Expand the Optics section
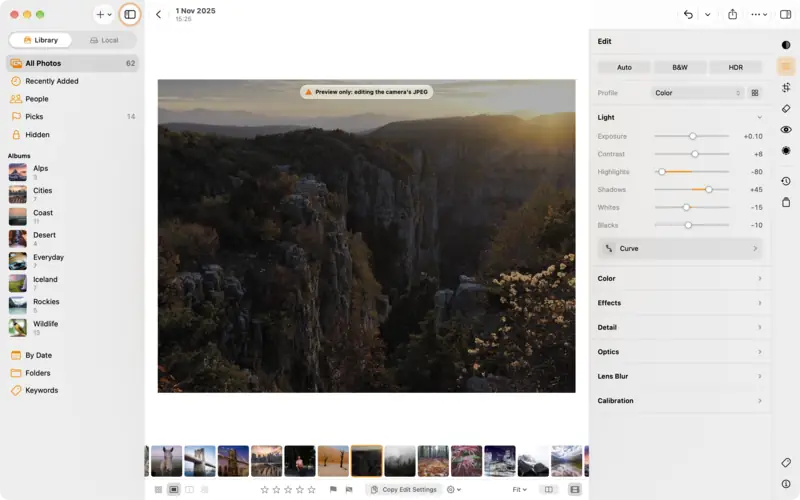800x500 pixels. pos(680,352)
